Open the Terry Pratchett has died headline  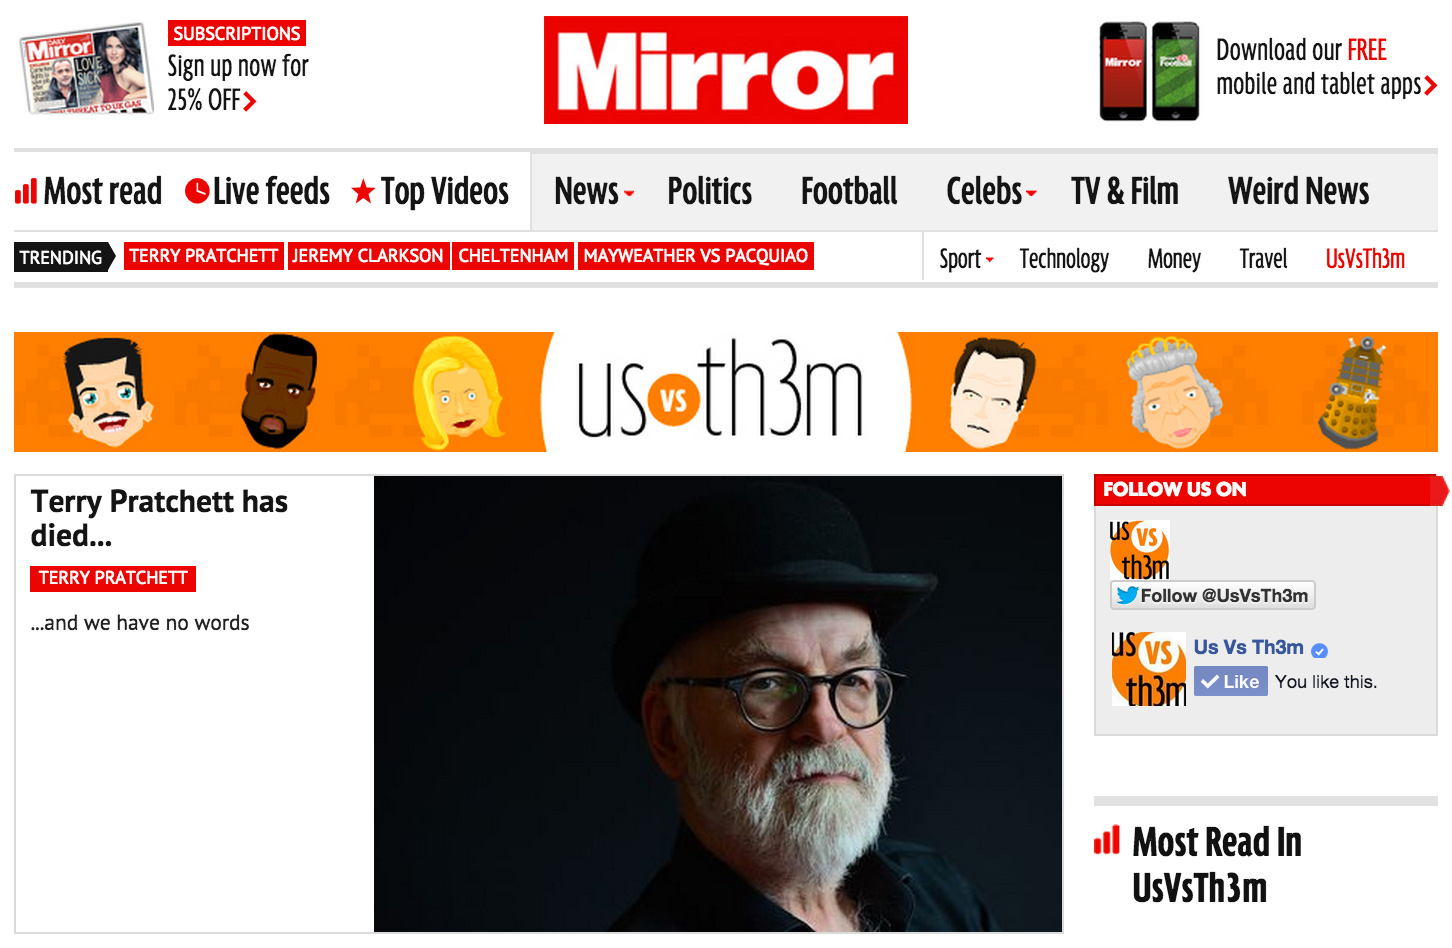(159, 518)
